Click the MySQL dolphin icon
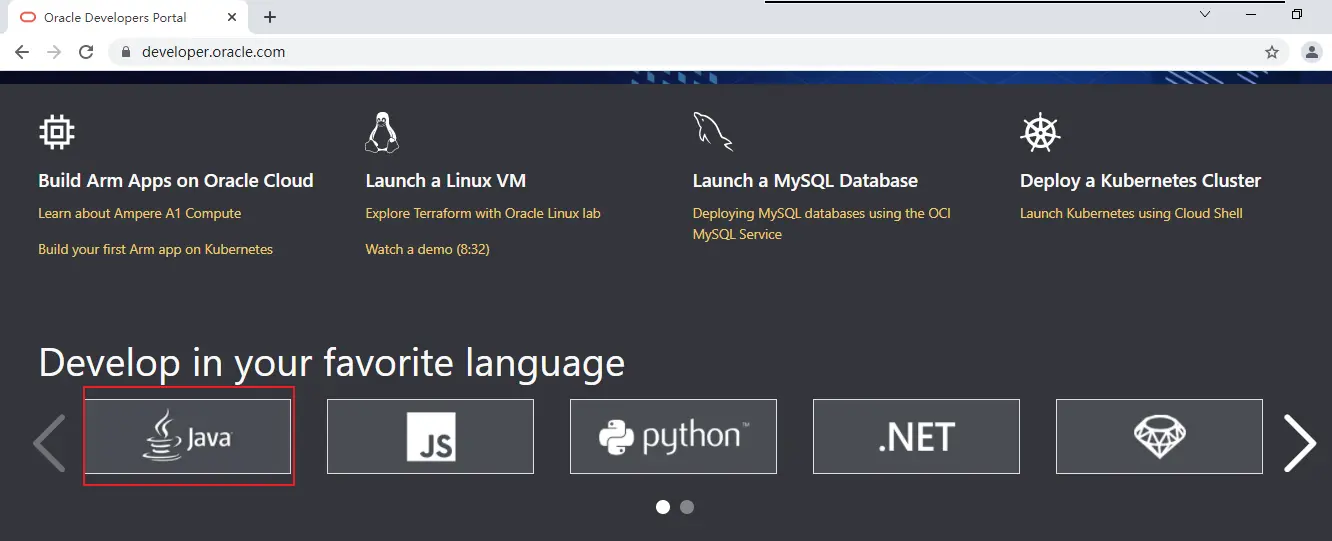 coord(712,132)
